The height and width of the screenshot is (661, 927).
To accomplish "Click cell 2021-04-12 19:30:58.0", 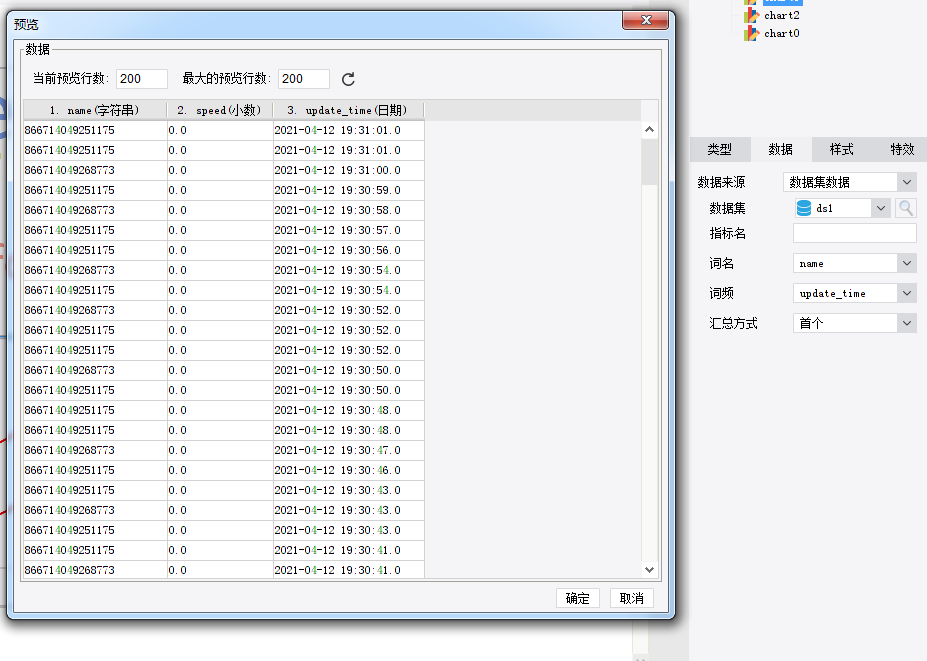I will click(x=349, y=210).
